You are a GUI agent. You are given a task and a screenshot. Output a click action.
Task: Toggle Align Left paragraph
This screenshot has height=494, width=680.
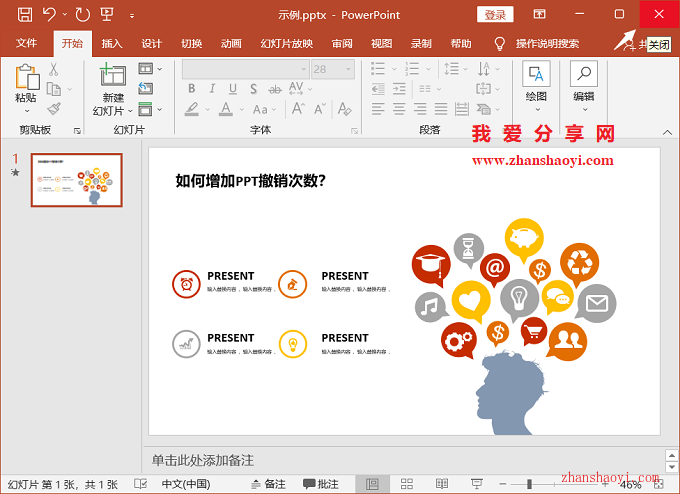378,108
